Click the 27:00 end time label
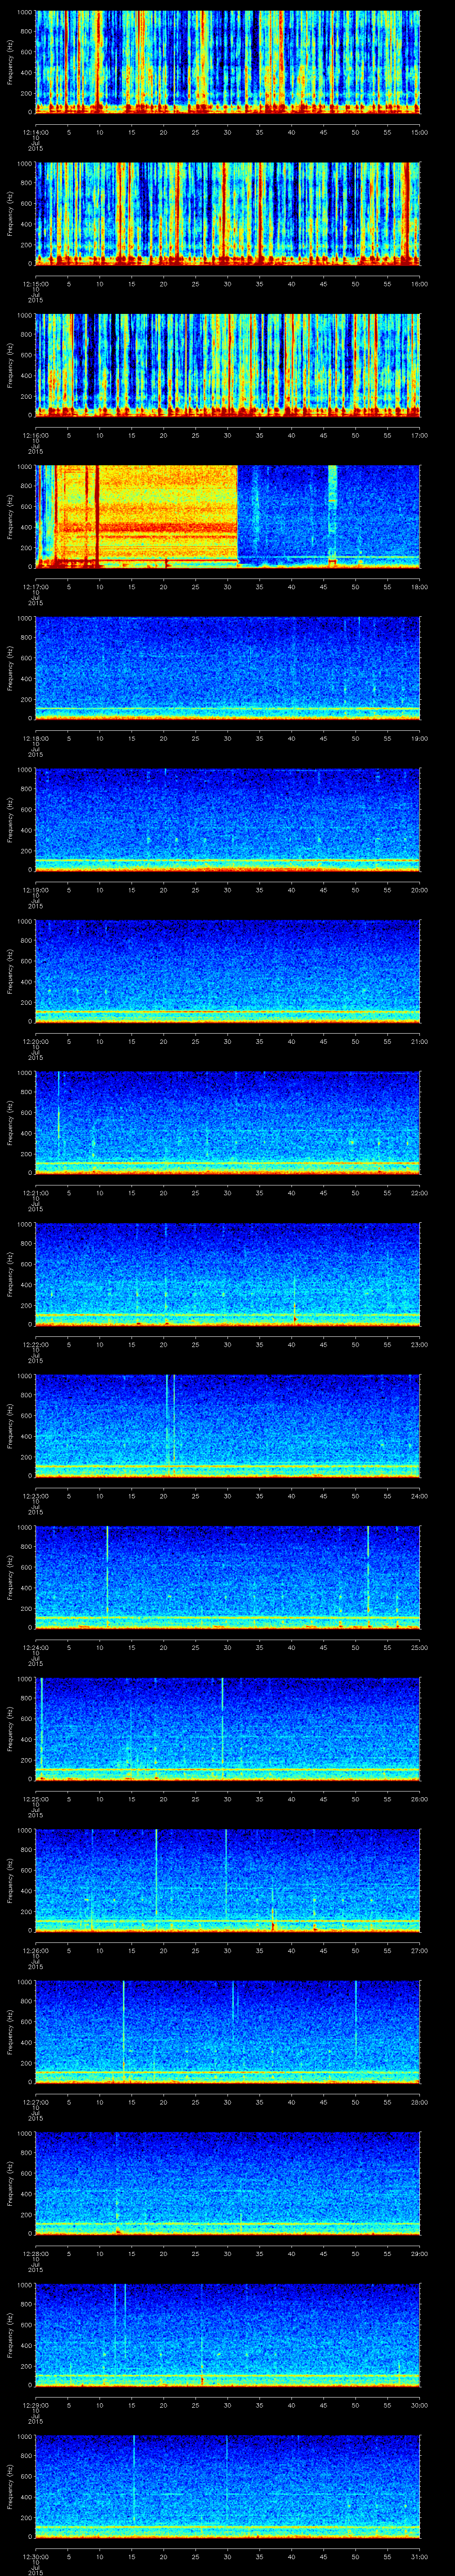The width and height of the screenshot is (455, 2576). click(x=420, y=1950)
